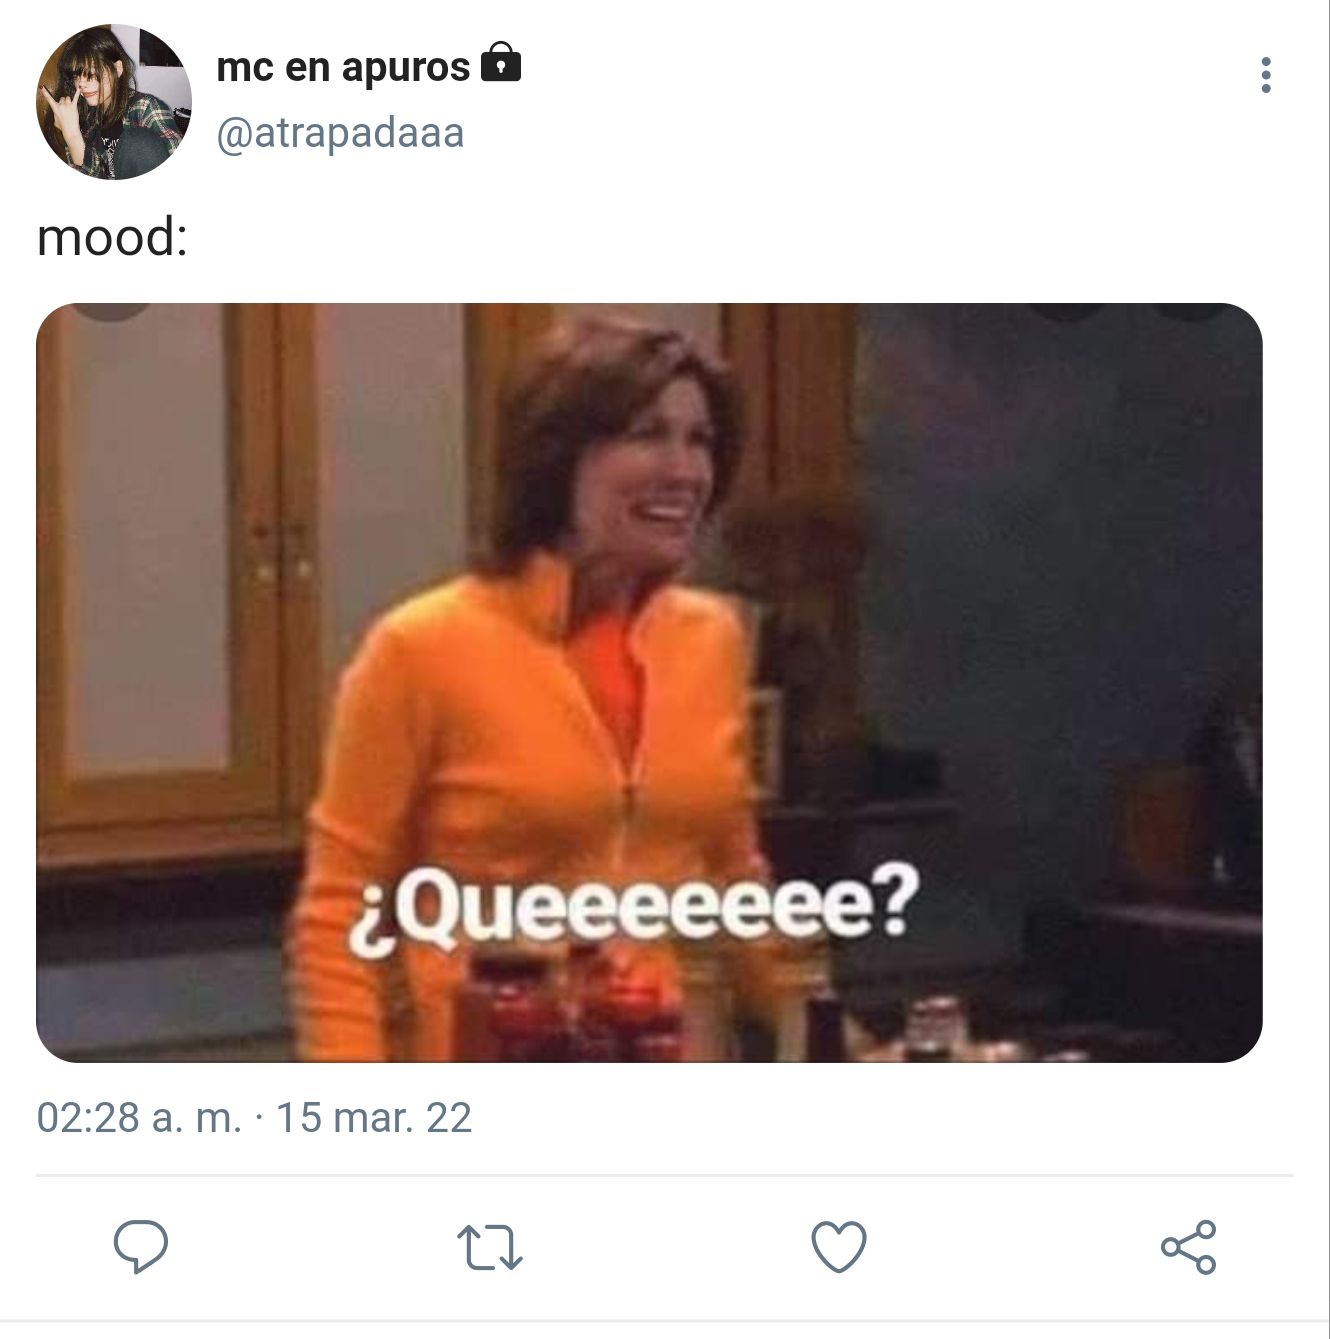The height and width of the screenshot is (1339, 1330).
Task: Open the tweet's three-dot options menu
Action: (x=1266, y=75)
